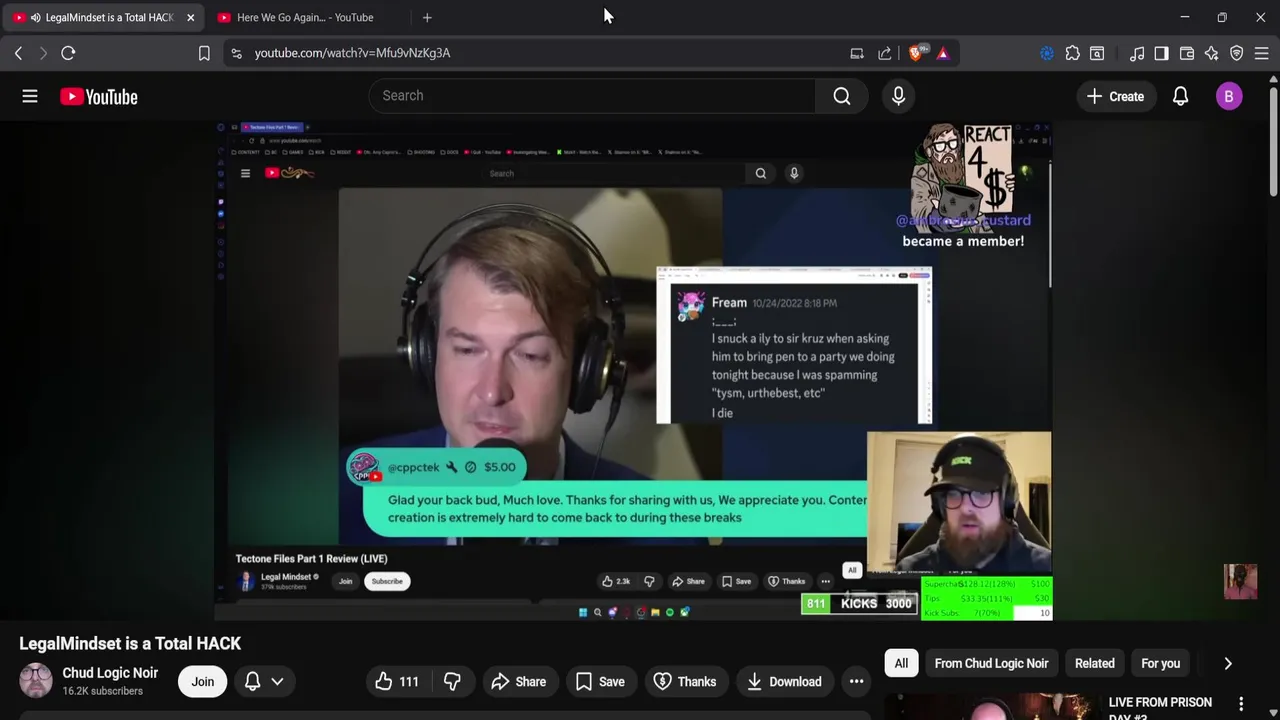The width and height of the screenshot is (1280, 720).
Task: Reload the page
Action: point(68,53)
